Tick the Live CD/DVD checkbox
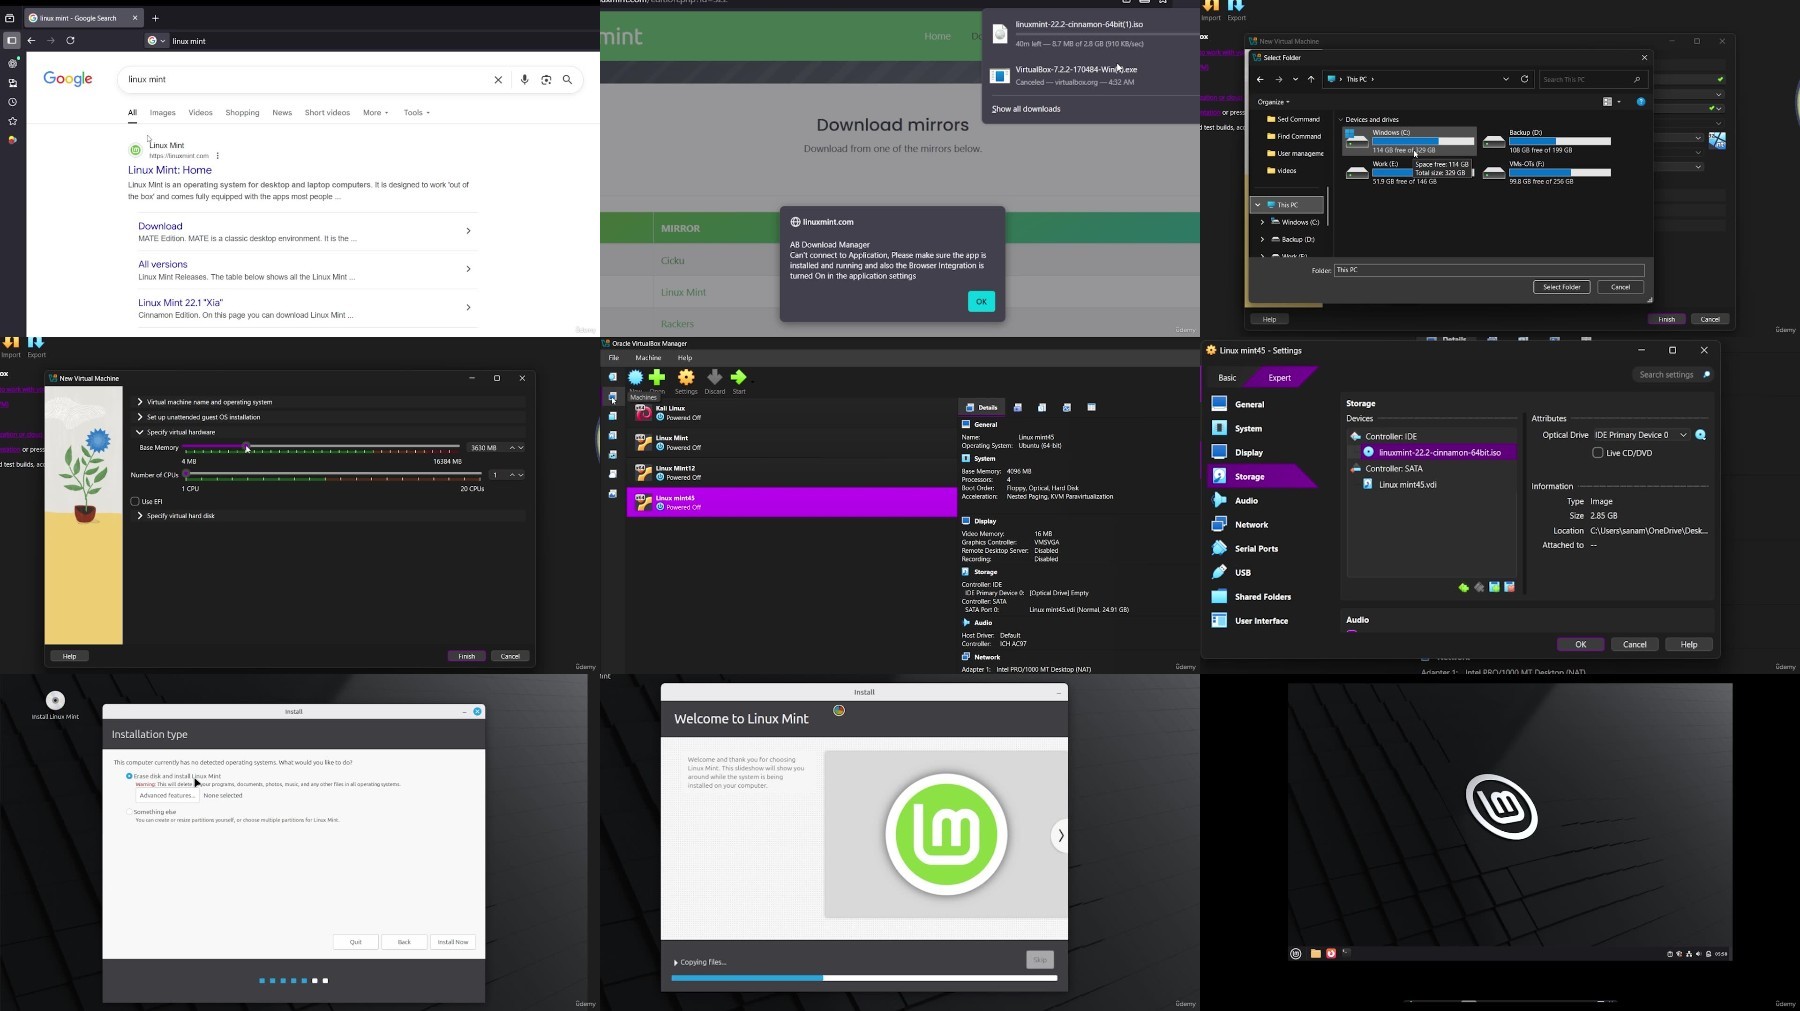The height and width of the screenshot is (1011, 1800). pyautogui.click(x=1598, y=453)
